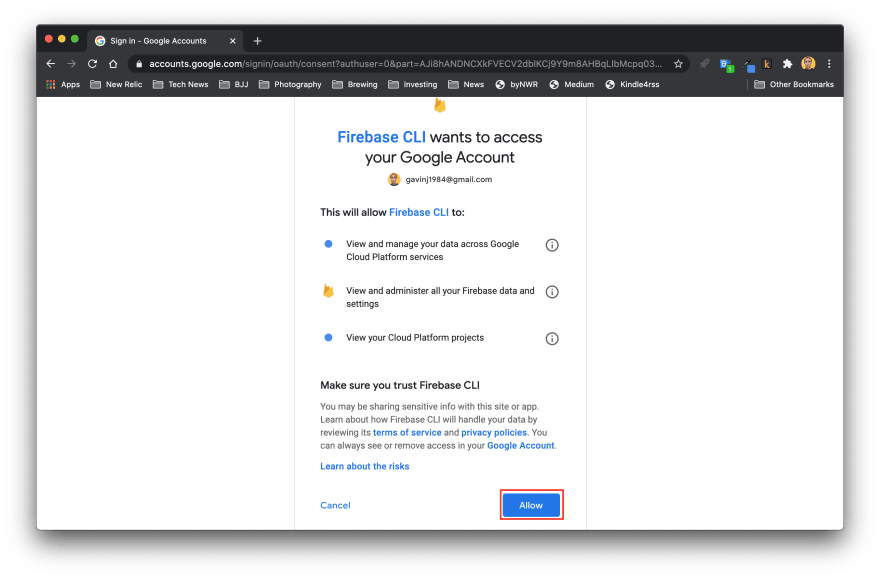Click the Chrome profile avatar
Image resolution: width=880 pixels, height=578 pixels.
click(x=808, y=63)
